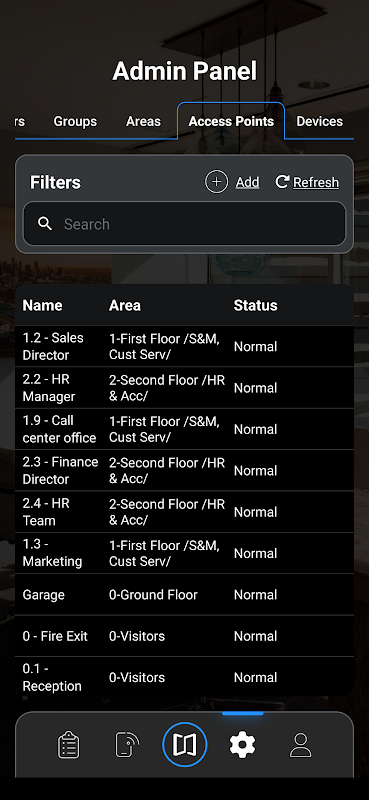369x800 pixels.
Task: Focus the Search input field
Action: tap(184, 224)
